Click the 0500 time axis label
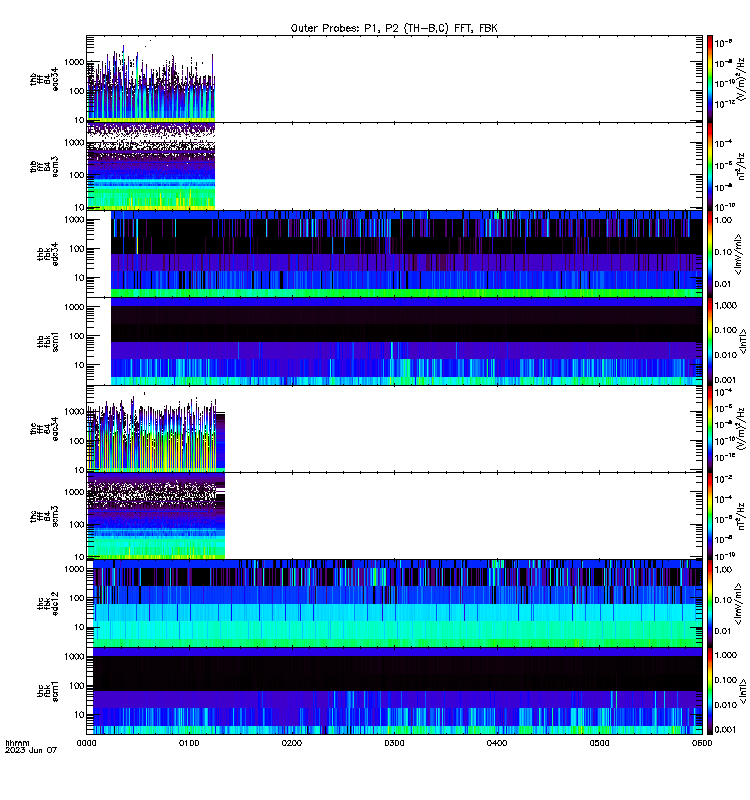 (x=599, y=743)
